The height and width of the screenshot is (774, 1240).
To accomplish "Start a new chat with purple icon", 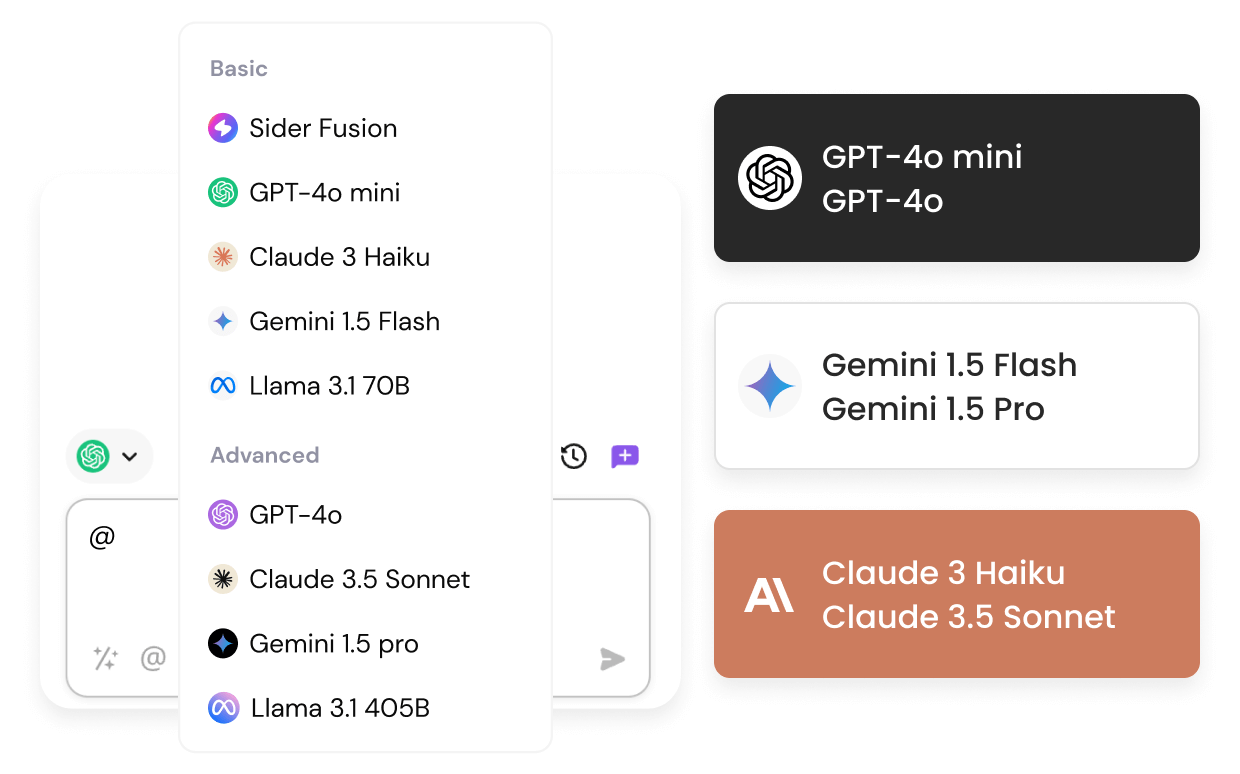I will [x=625, y=457].
